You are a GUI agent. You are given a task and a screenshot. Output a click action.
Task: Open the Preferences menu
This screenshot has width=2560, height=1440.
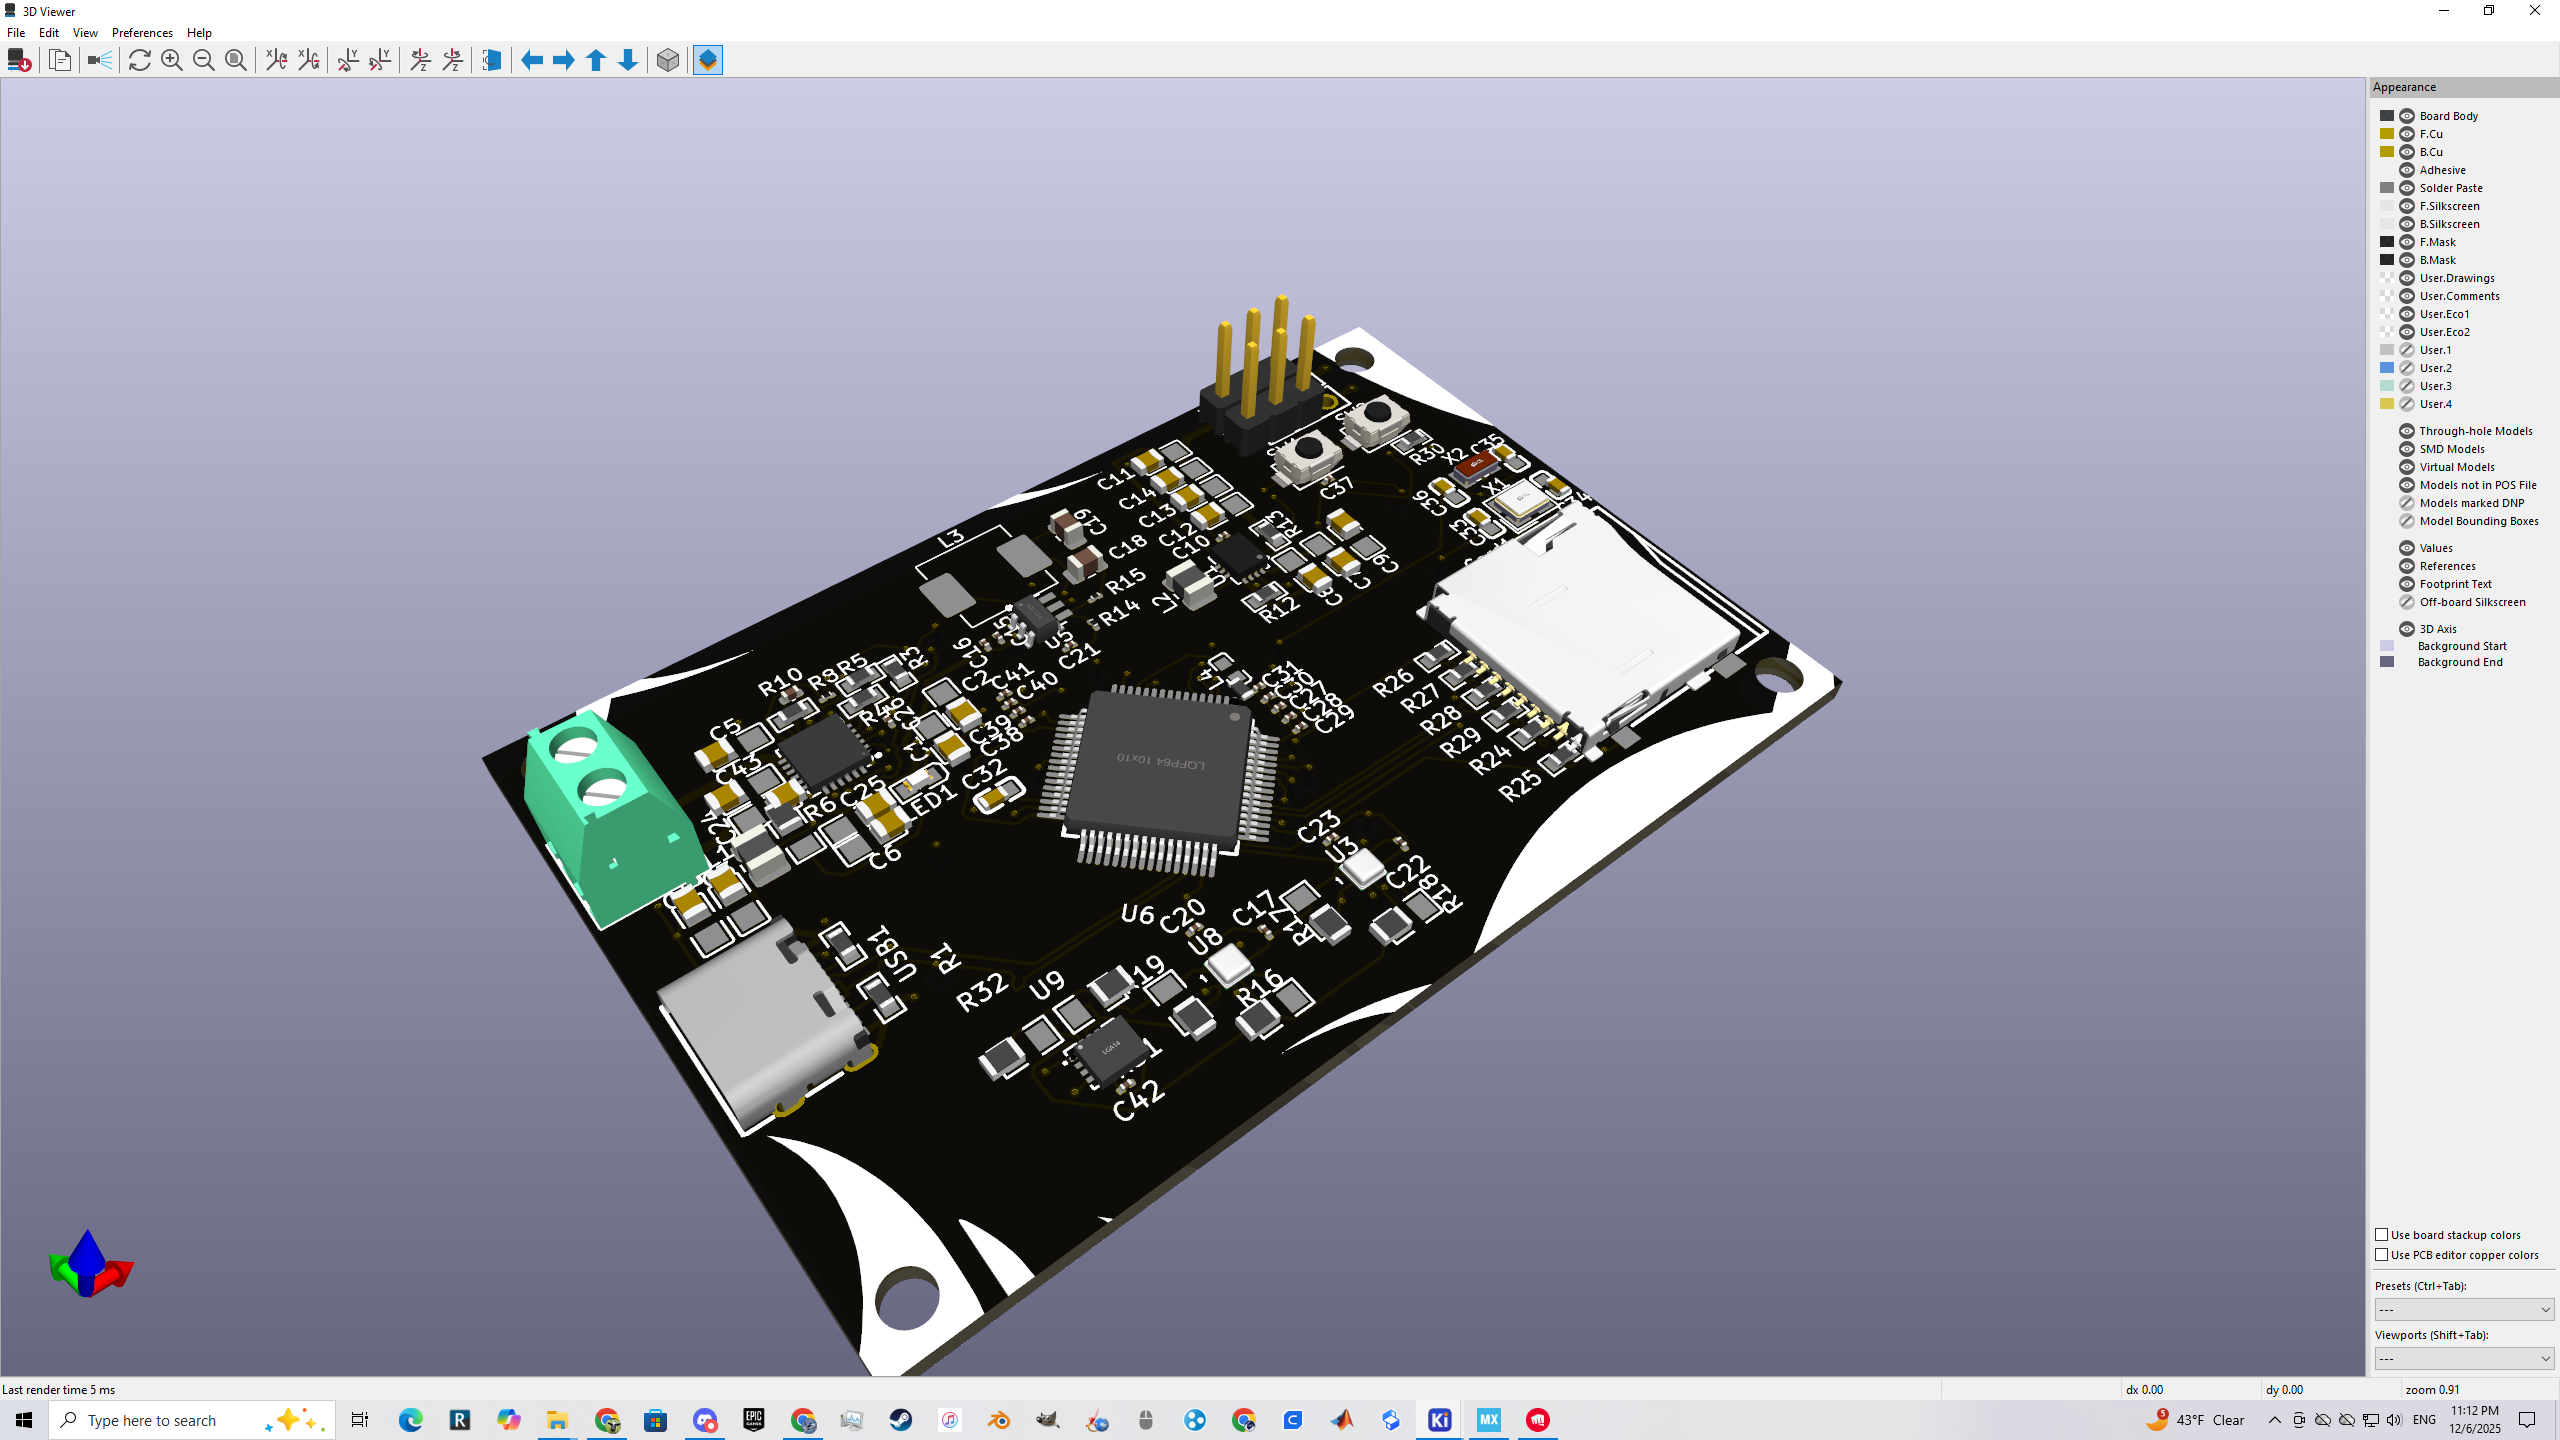click(x=142, y=33)
